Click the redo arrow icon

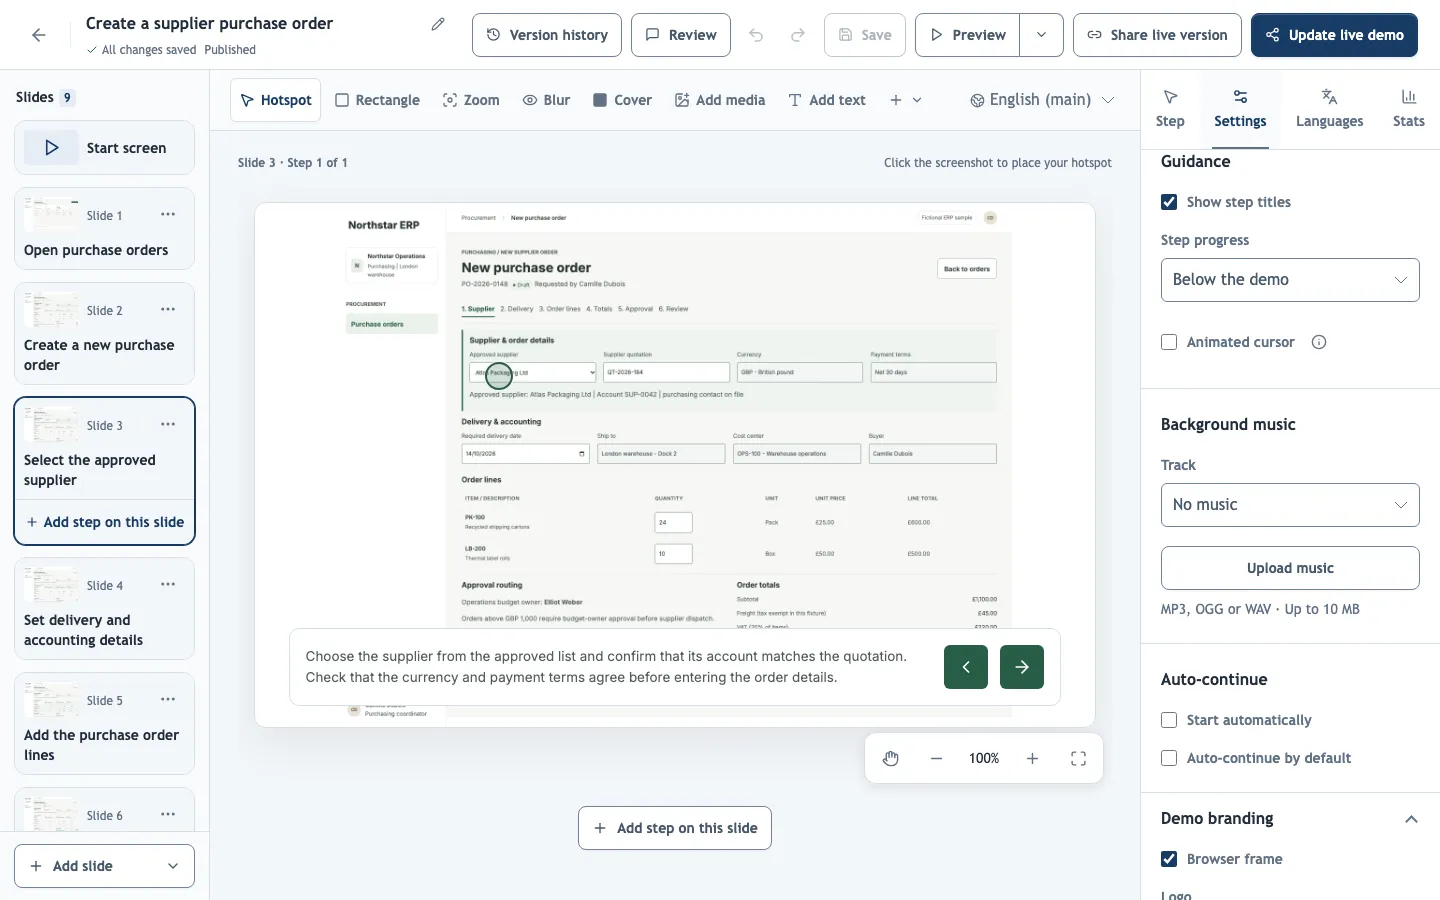798,35
